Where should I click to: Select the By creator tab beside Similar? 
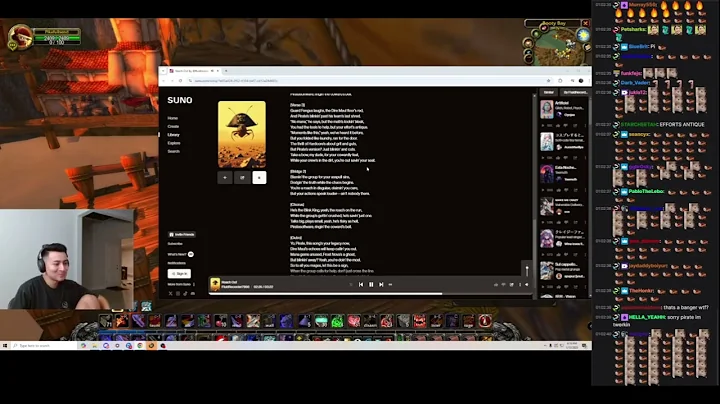click(x=575, y=92)
